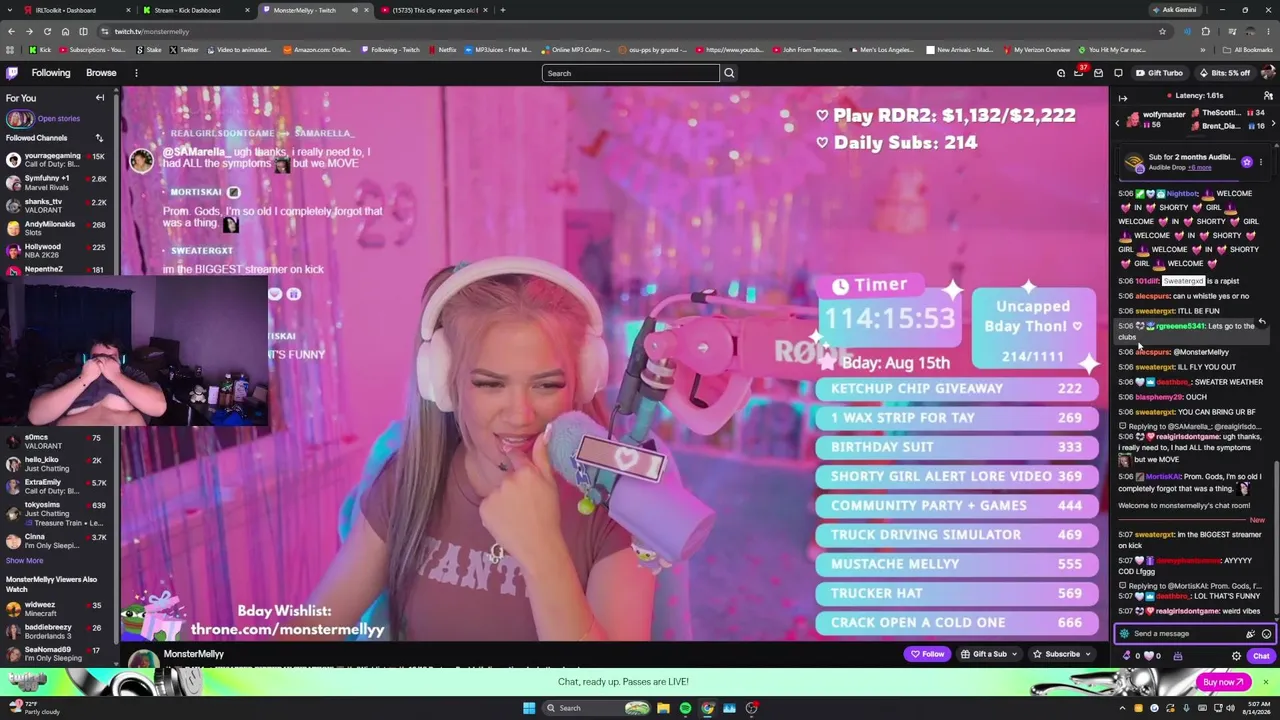Image resolution: width=1280 pixels, height=720 pixels.
Task: Open chat settings gear
Action: coord(1236,657)
